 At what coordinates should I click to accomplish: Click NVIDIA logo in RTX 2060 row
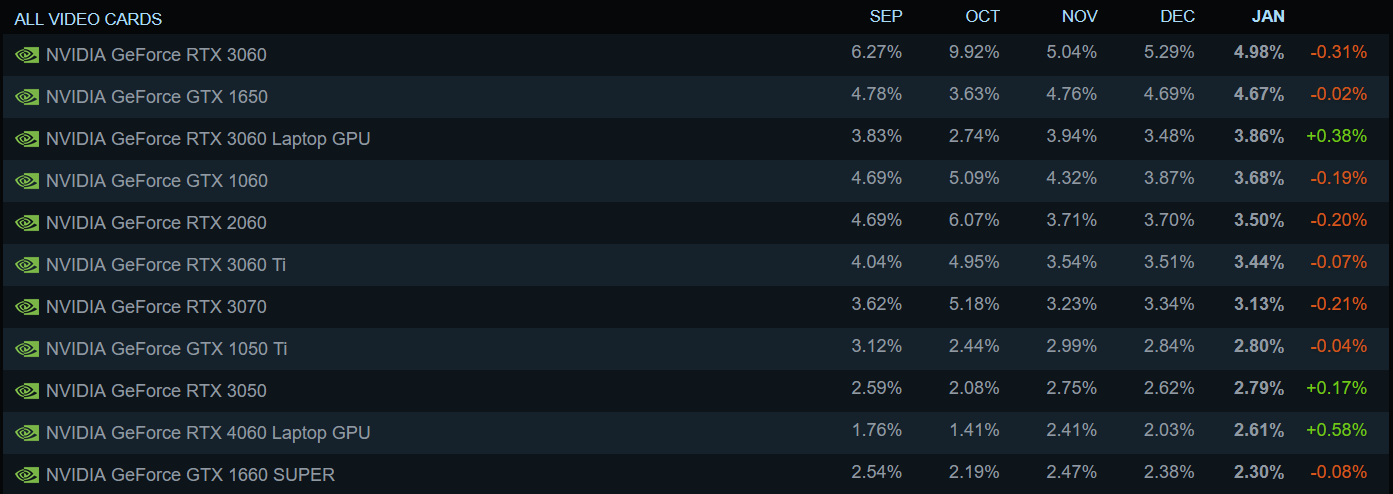pos(27,223)
